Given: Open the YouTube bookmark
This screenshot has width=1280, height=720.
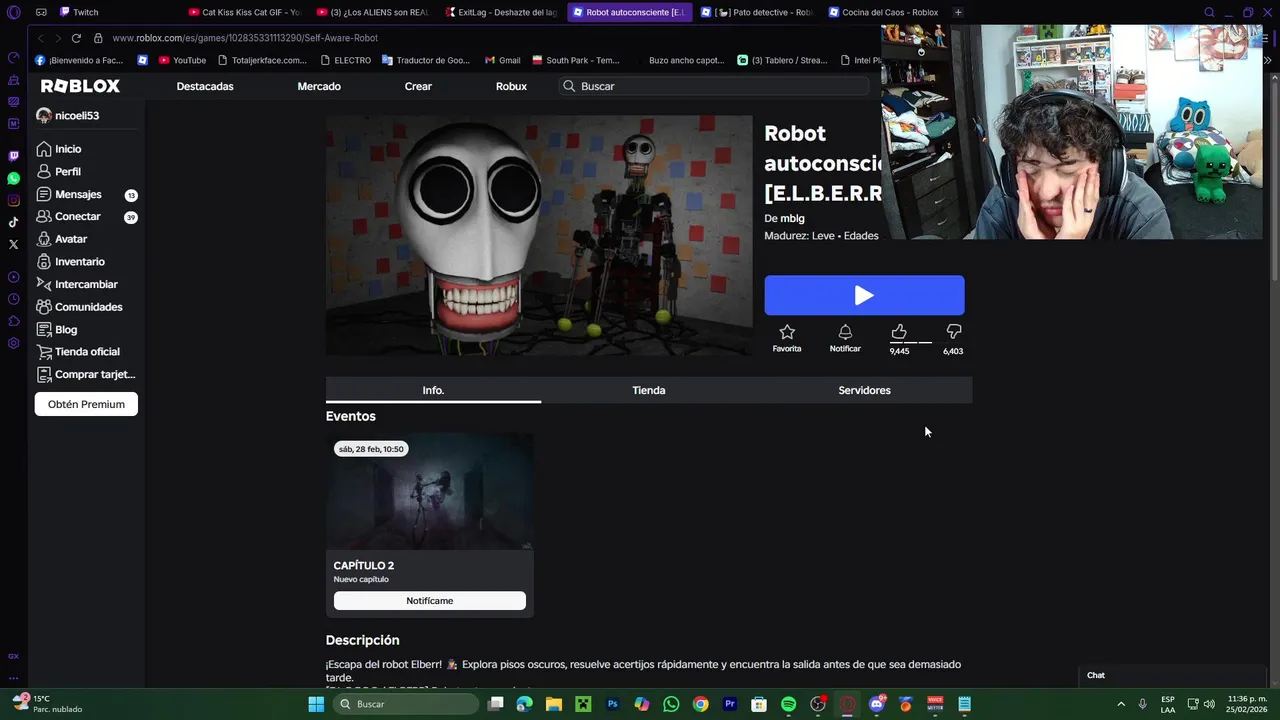Looking at the screenshot, I should pos(183,60).
